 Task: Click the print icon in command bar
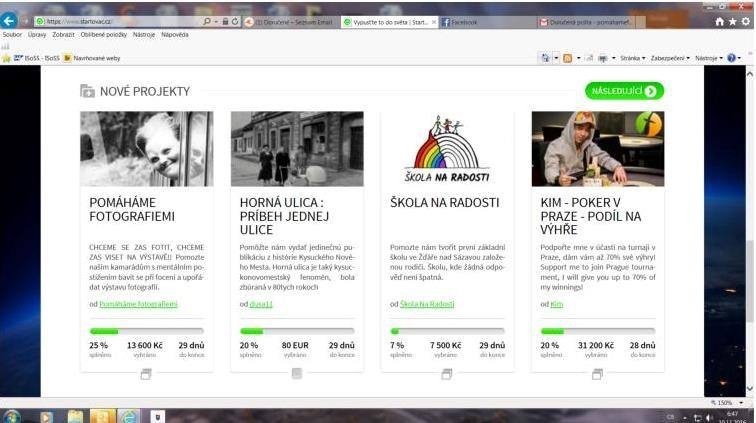603,58
